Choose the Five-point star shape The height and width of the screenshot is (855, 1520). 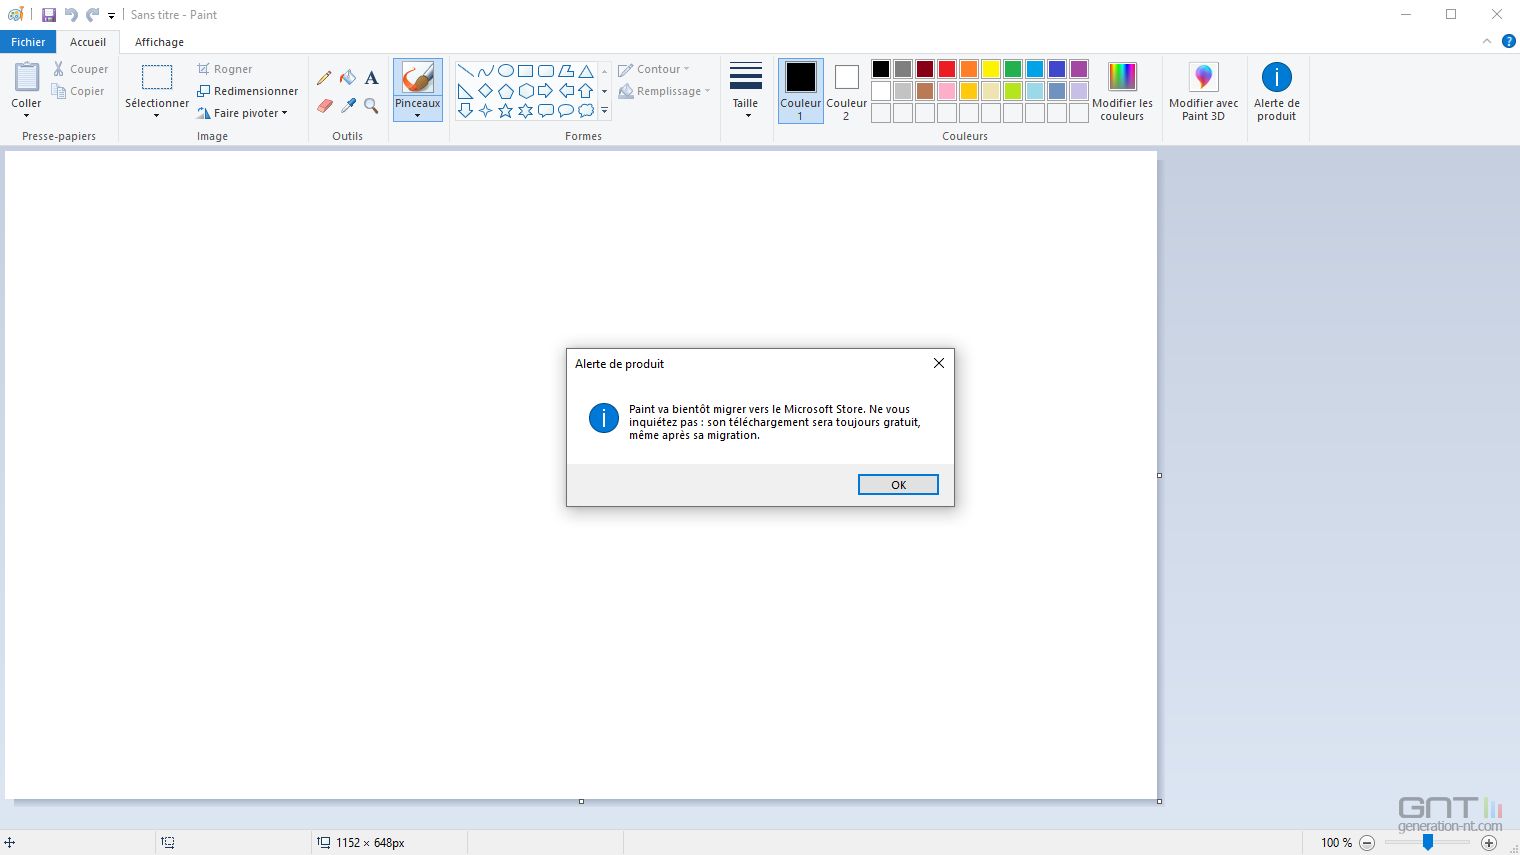pyautogui.click(x=506, y=111)
